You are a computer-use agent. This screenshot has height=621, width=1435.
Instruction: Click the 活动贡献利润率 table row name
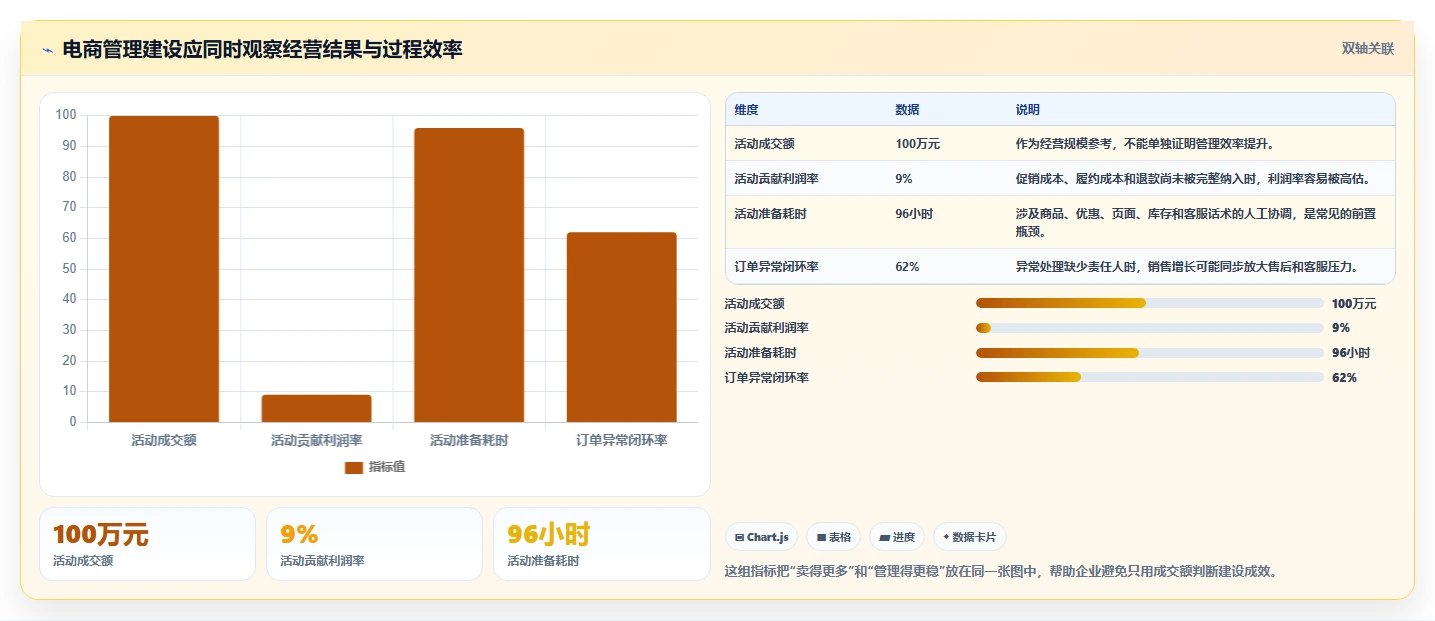(x=776, y=179)
